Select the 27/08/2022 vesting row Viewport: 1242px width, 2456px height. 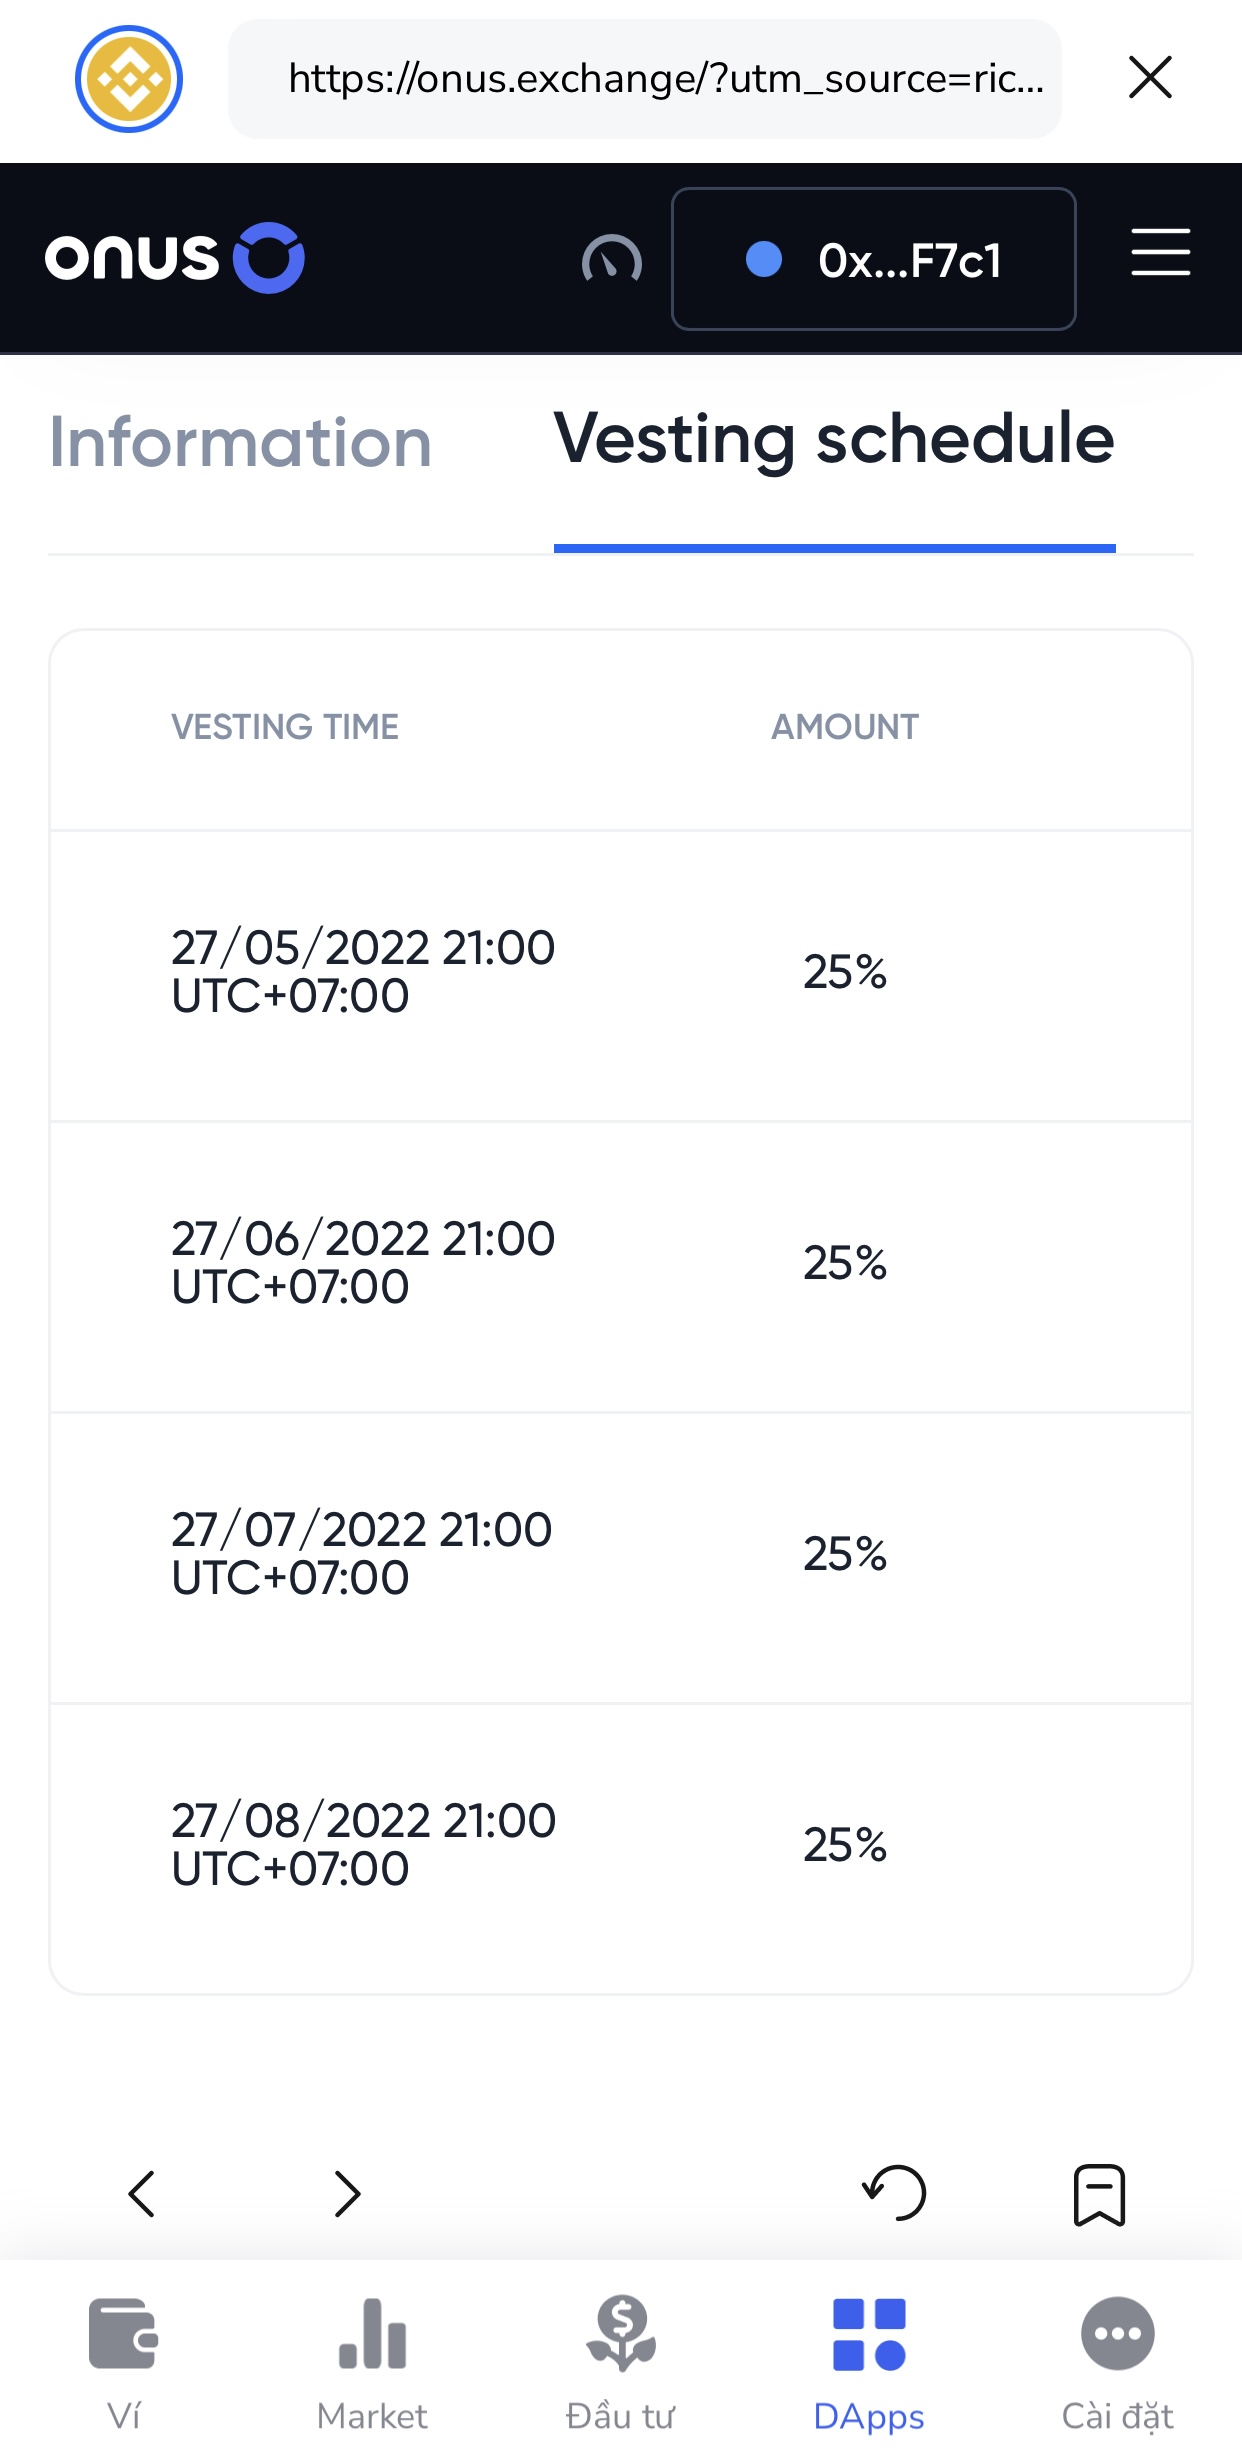pos(620,1845)
